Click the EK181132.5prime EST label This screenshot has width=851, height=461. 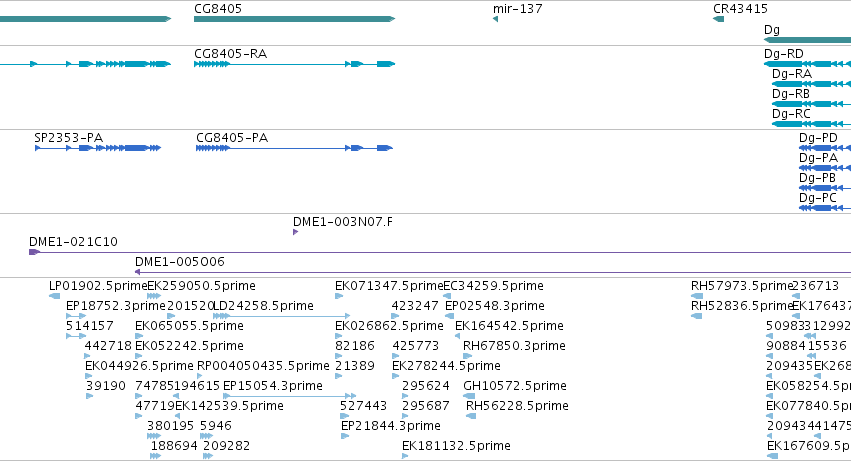click(x=456, y=447)
